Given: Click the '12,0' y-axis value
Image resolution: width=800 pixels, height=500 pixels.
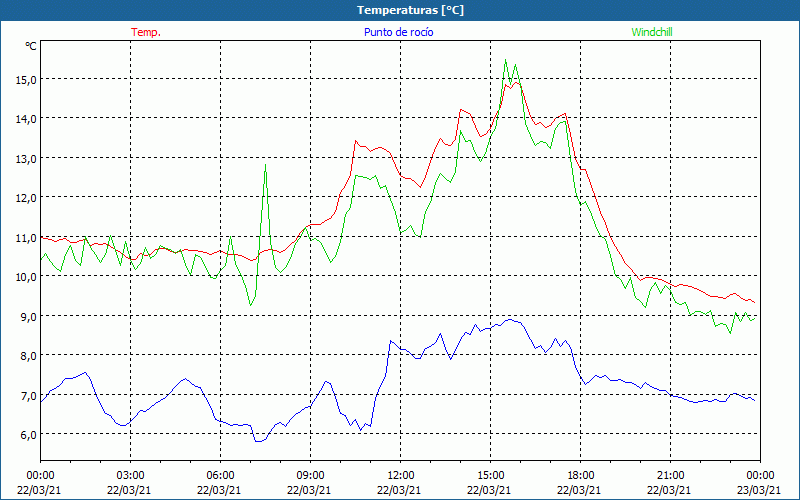Looking at the screenshot, I should point(27,198).
